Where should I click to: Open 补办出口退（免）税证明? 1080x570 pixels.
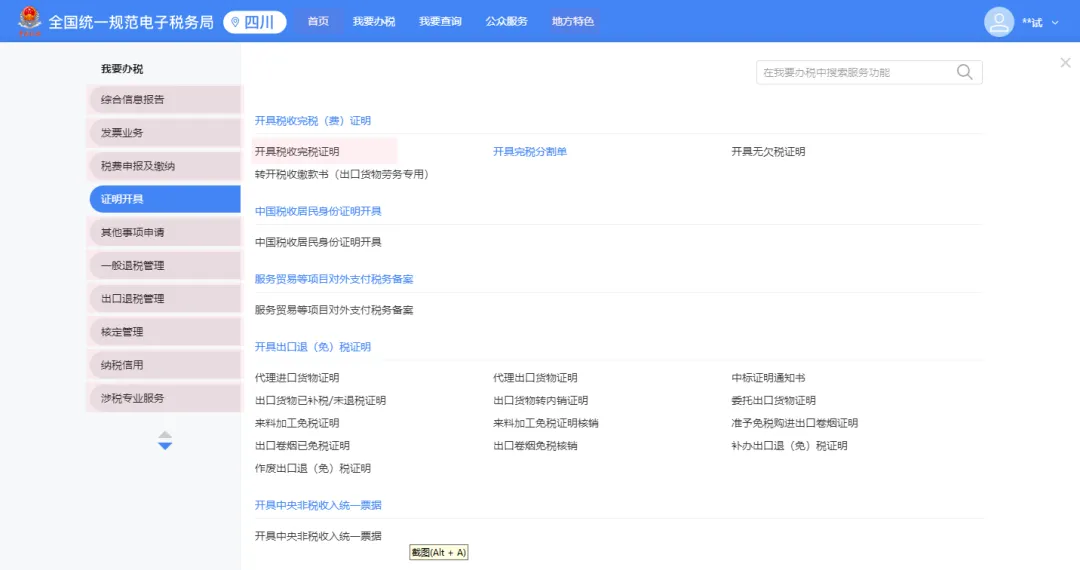(789, 445)
